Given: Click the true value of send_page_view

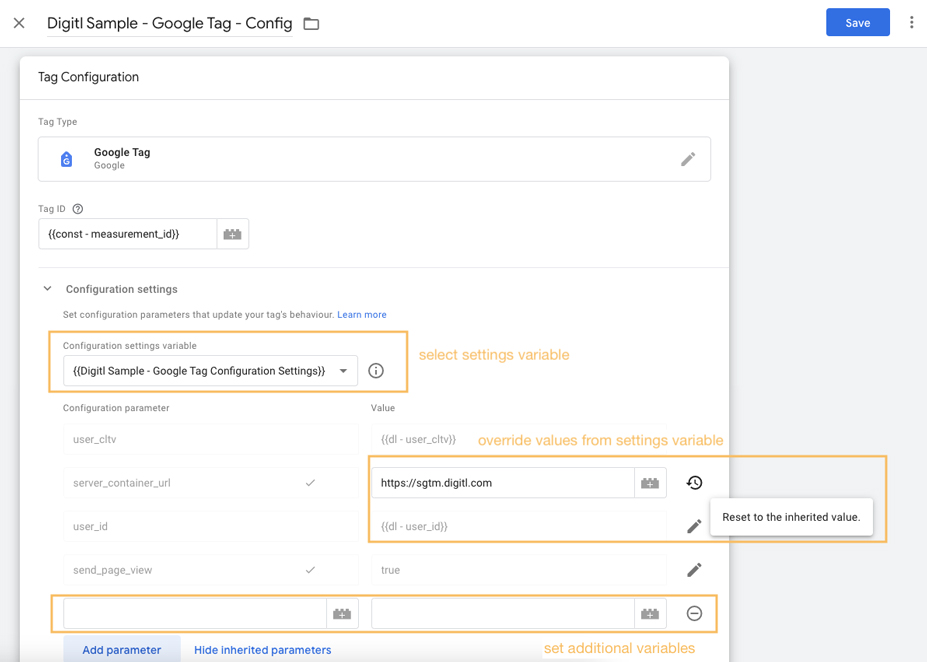Looking at the screenshot, I should coord(390,570).
